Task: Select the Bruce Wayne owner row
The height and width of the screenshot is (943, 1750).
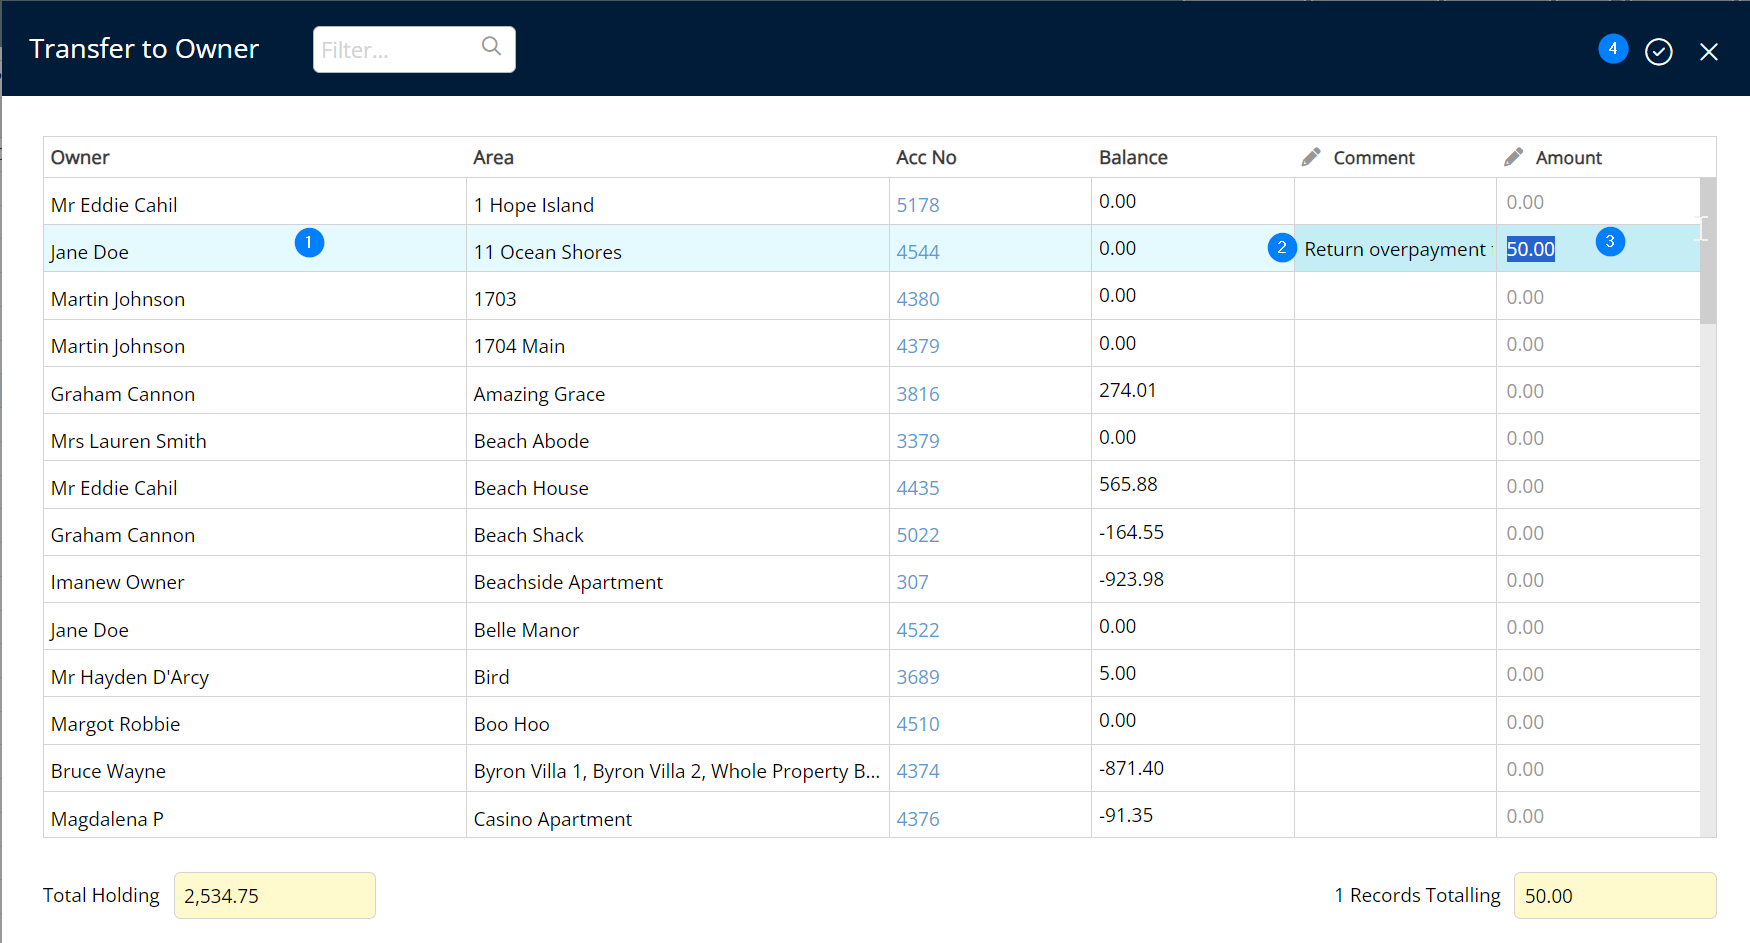Action: click(x=108, y=771)
